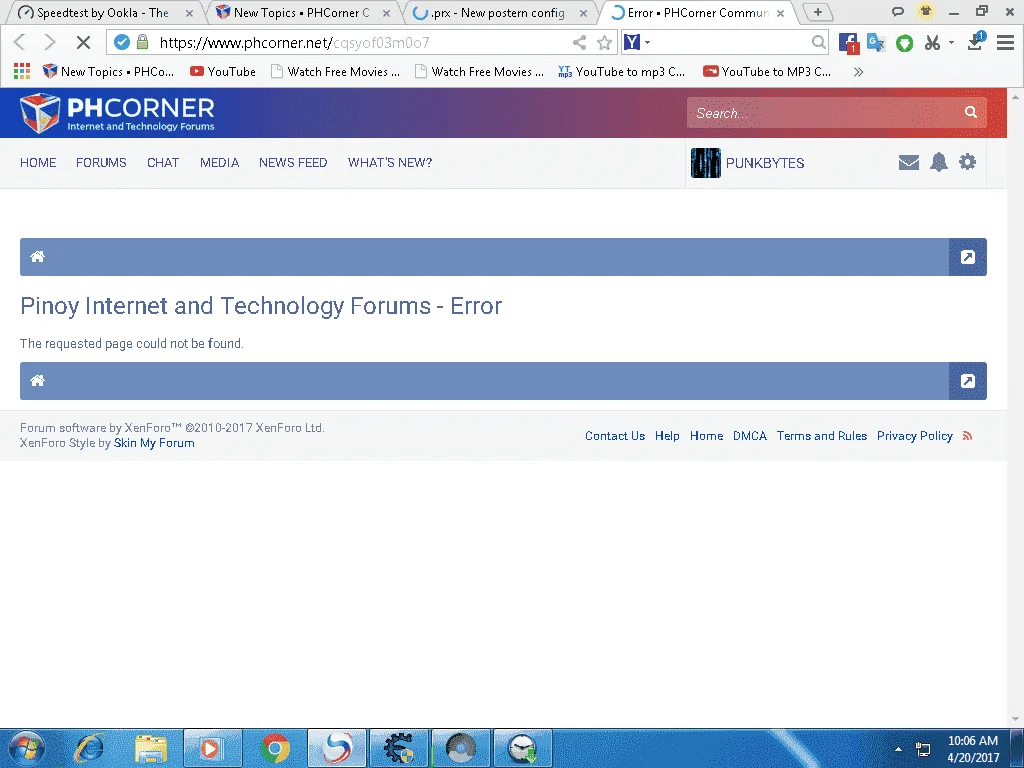Open YouTube bookmark
This screenshot has height=768, width=1024.
click(223, 72)
